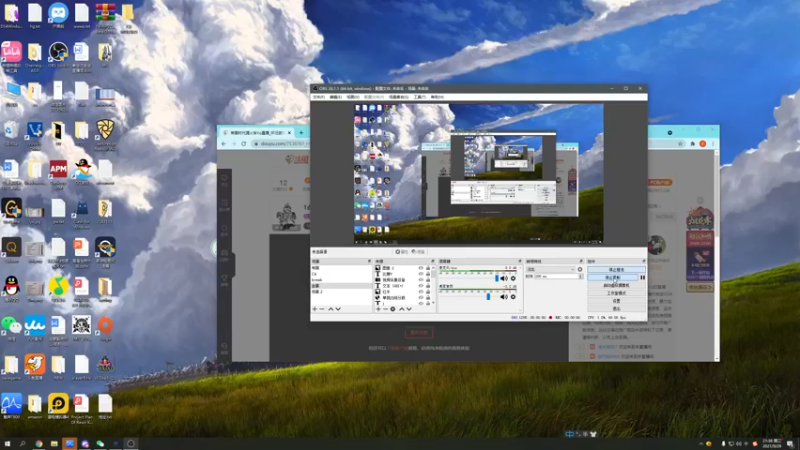
Task: Open Settings from the Controls dock
Action: 616,301
